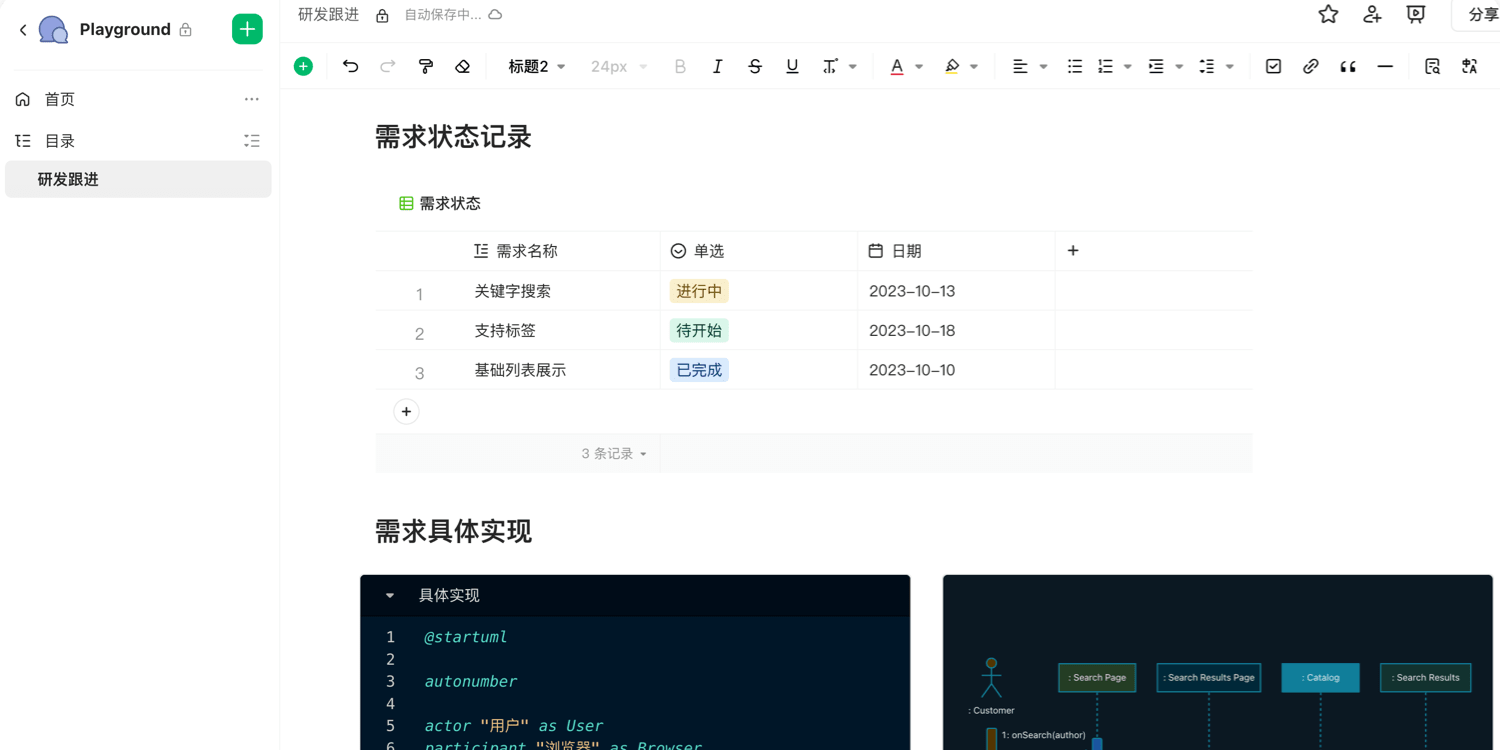Open the highlight color dropdown arrow
Screen dimensions: 1500x750
[974, 67]
